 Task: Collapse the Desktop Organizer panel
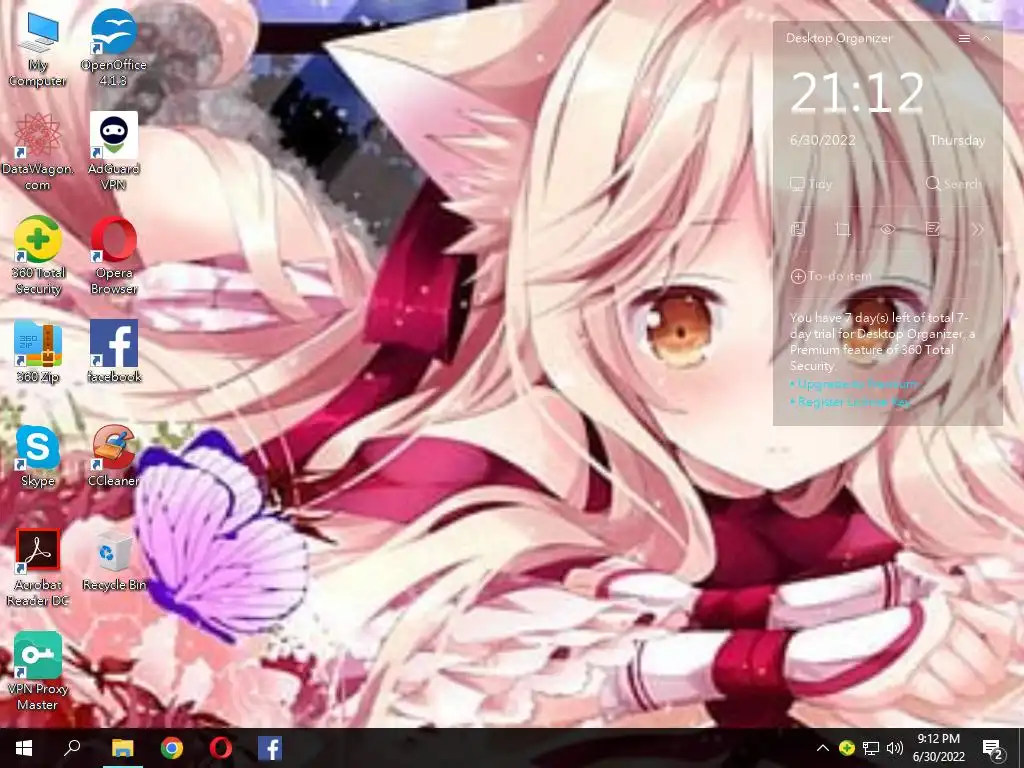tap(986, 39)
